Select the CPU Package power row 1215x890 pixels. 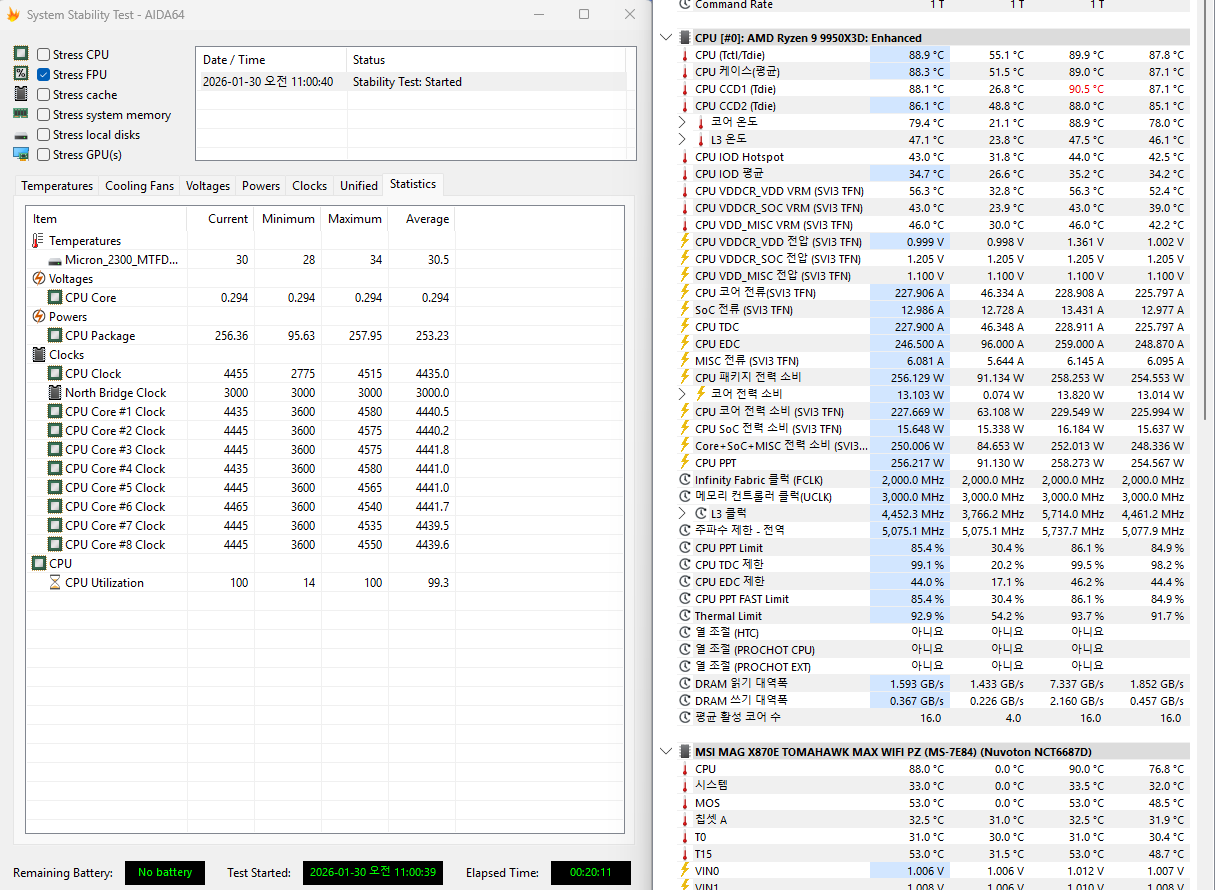[x=100, y=336]
